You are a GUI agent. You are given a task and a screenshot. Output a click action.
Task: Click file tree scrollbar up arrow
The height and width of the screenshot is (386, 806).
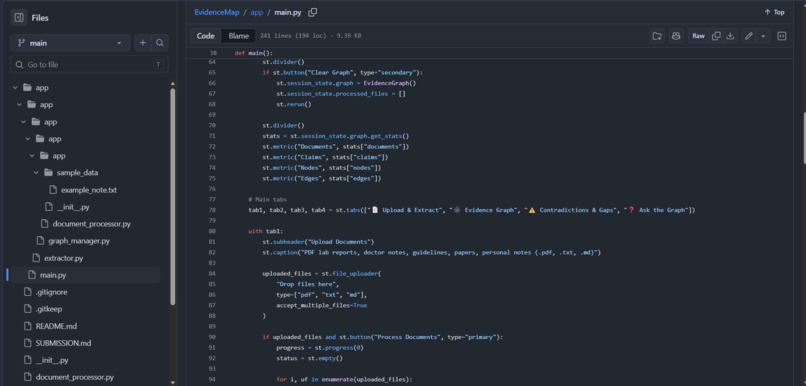(x=173, y=84)
